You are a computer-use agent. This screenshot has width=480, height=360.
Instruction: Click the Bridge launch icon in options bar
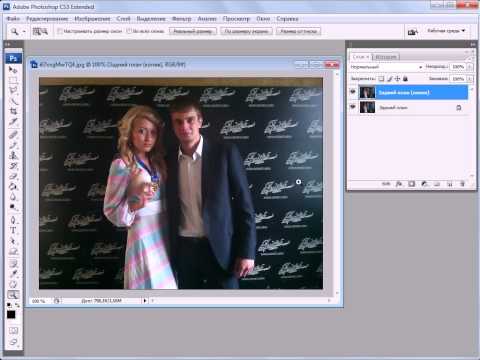pyautogui.click(x=413, y=32)
